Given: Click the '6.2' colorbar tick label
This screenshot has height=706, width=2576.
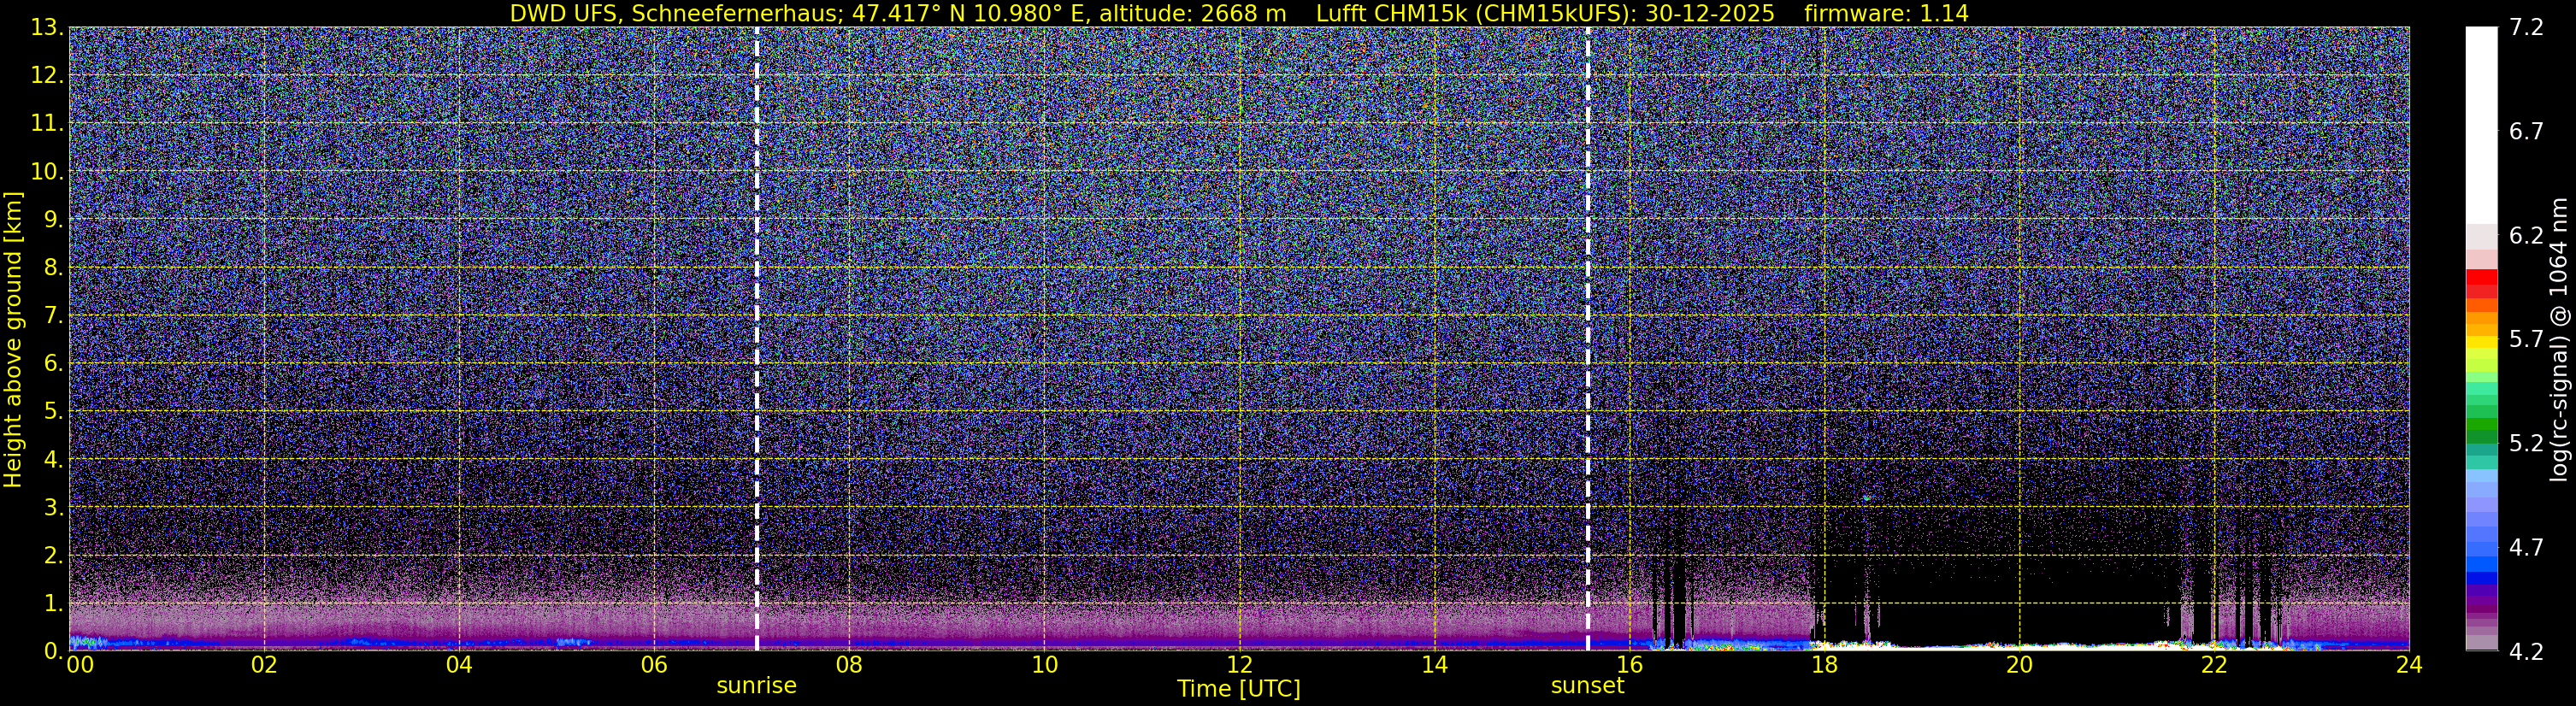Looking at the screenshot, I should (x=2526, y=236).
